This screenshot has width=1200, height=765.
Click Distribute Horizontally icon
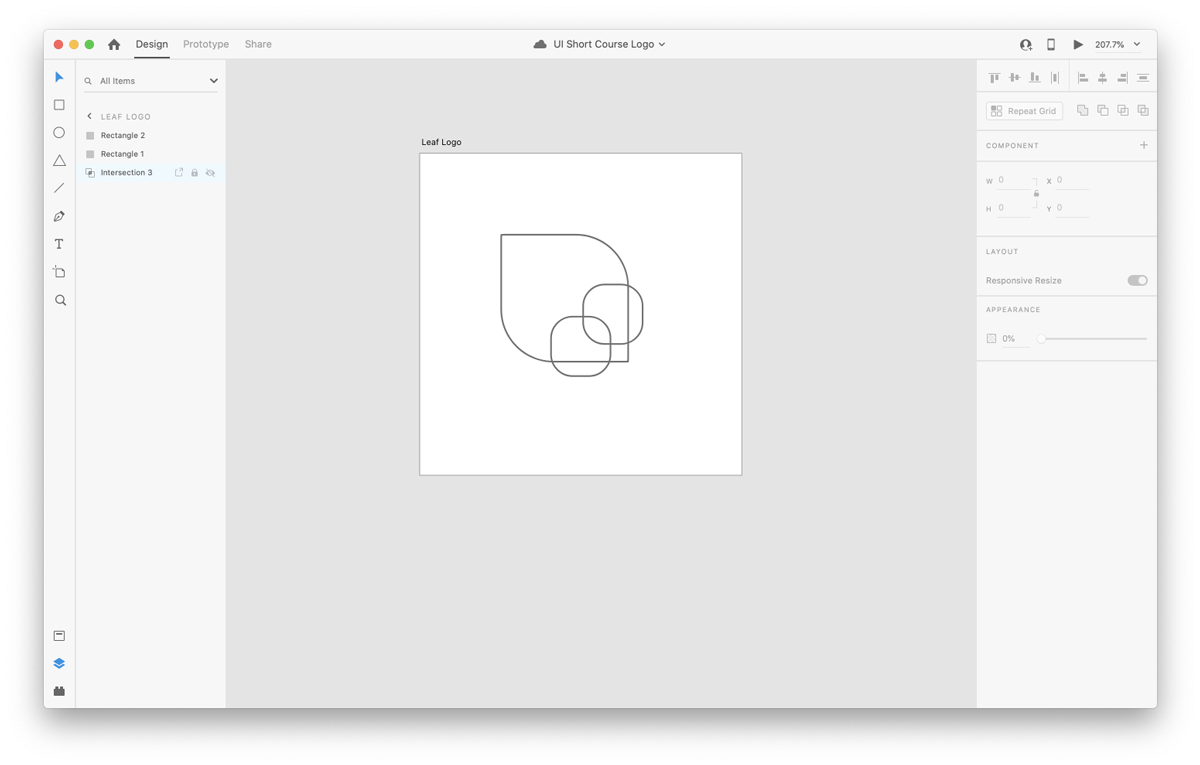coord(1054,77)
